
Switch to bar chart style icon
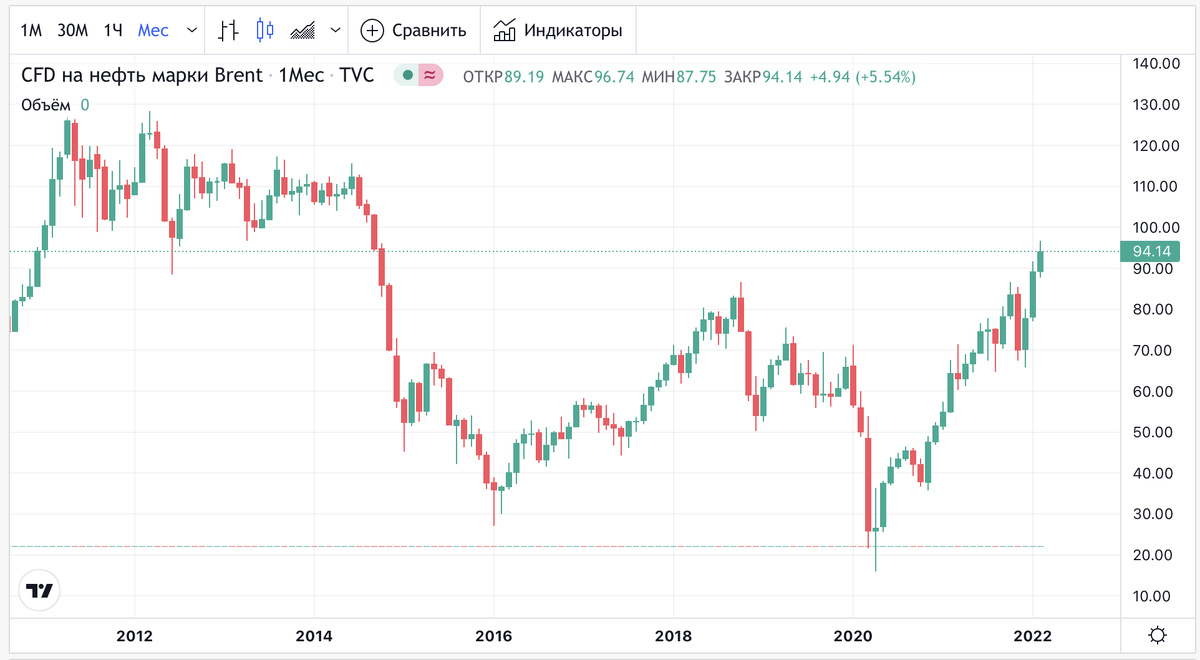tap(229, 30)
